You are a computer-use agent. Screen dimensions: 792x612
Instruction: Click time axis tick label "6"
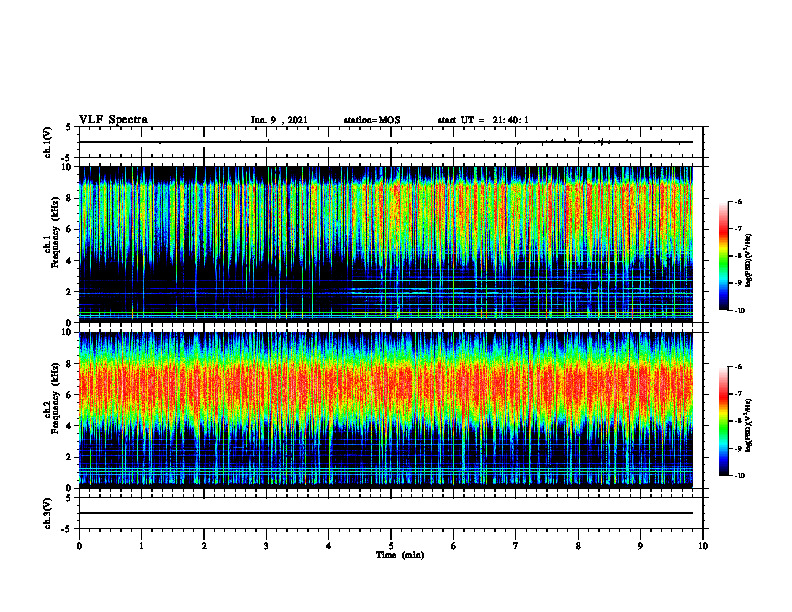(454, 546)
